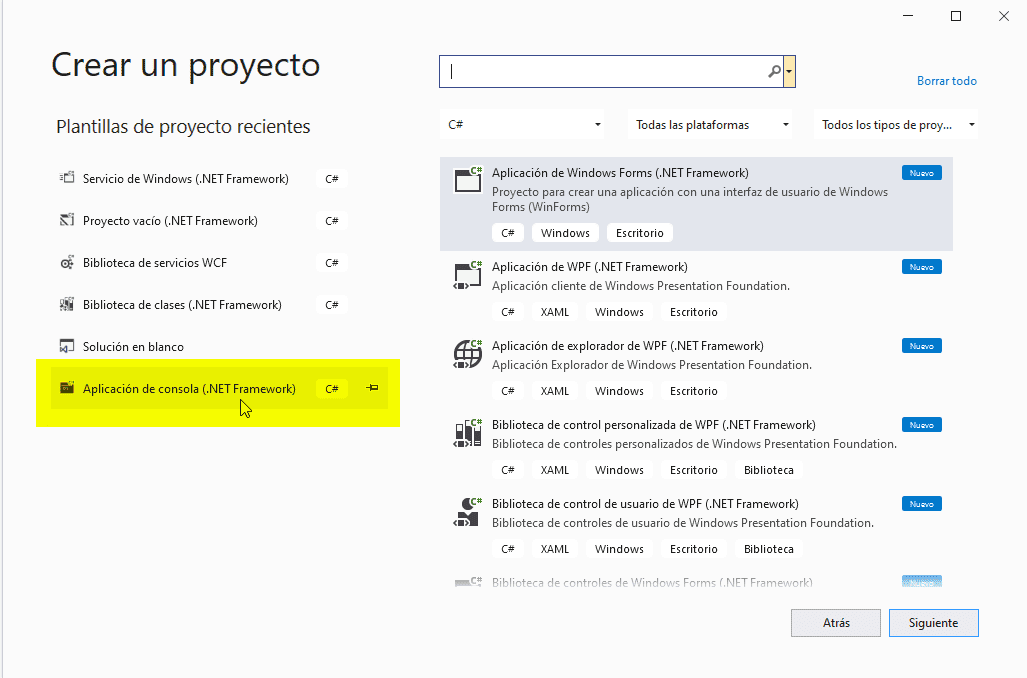Image resolution: width=1027 pixels, height=678 pixels.
Task: Click the magnifier search icon
Action: (774, 72)
